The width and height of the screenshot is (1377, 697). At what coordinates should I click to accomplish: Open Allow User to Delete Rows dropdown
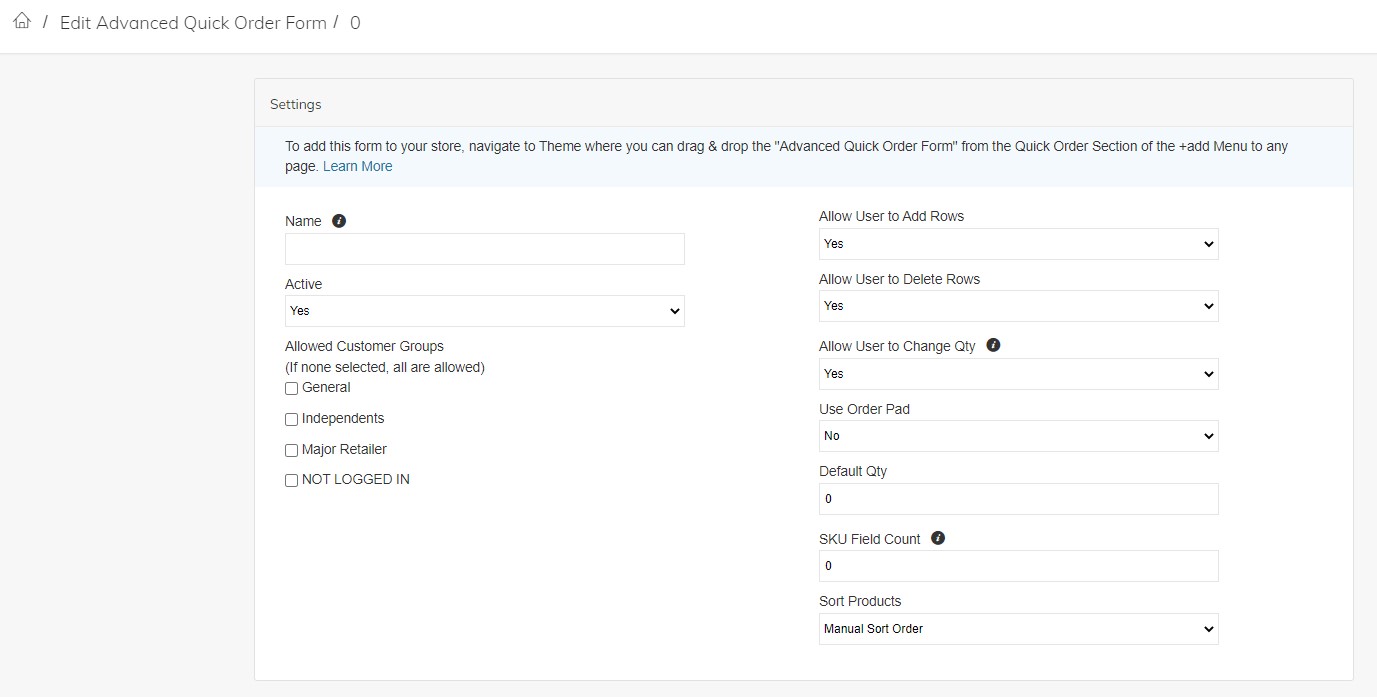coord(1018,306)
